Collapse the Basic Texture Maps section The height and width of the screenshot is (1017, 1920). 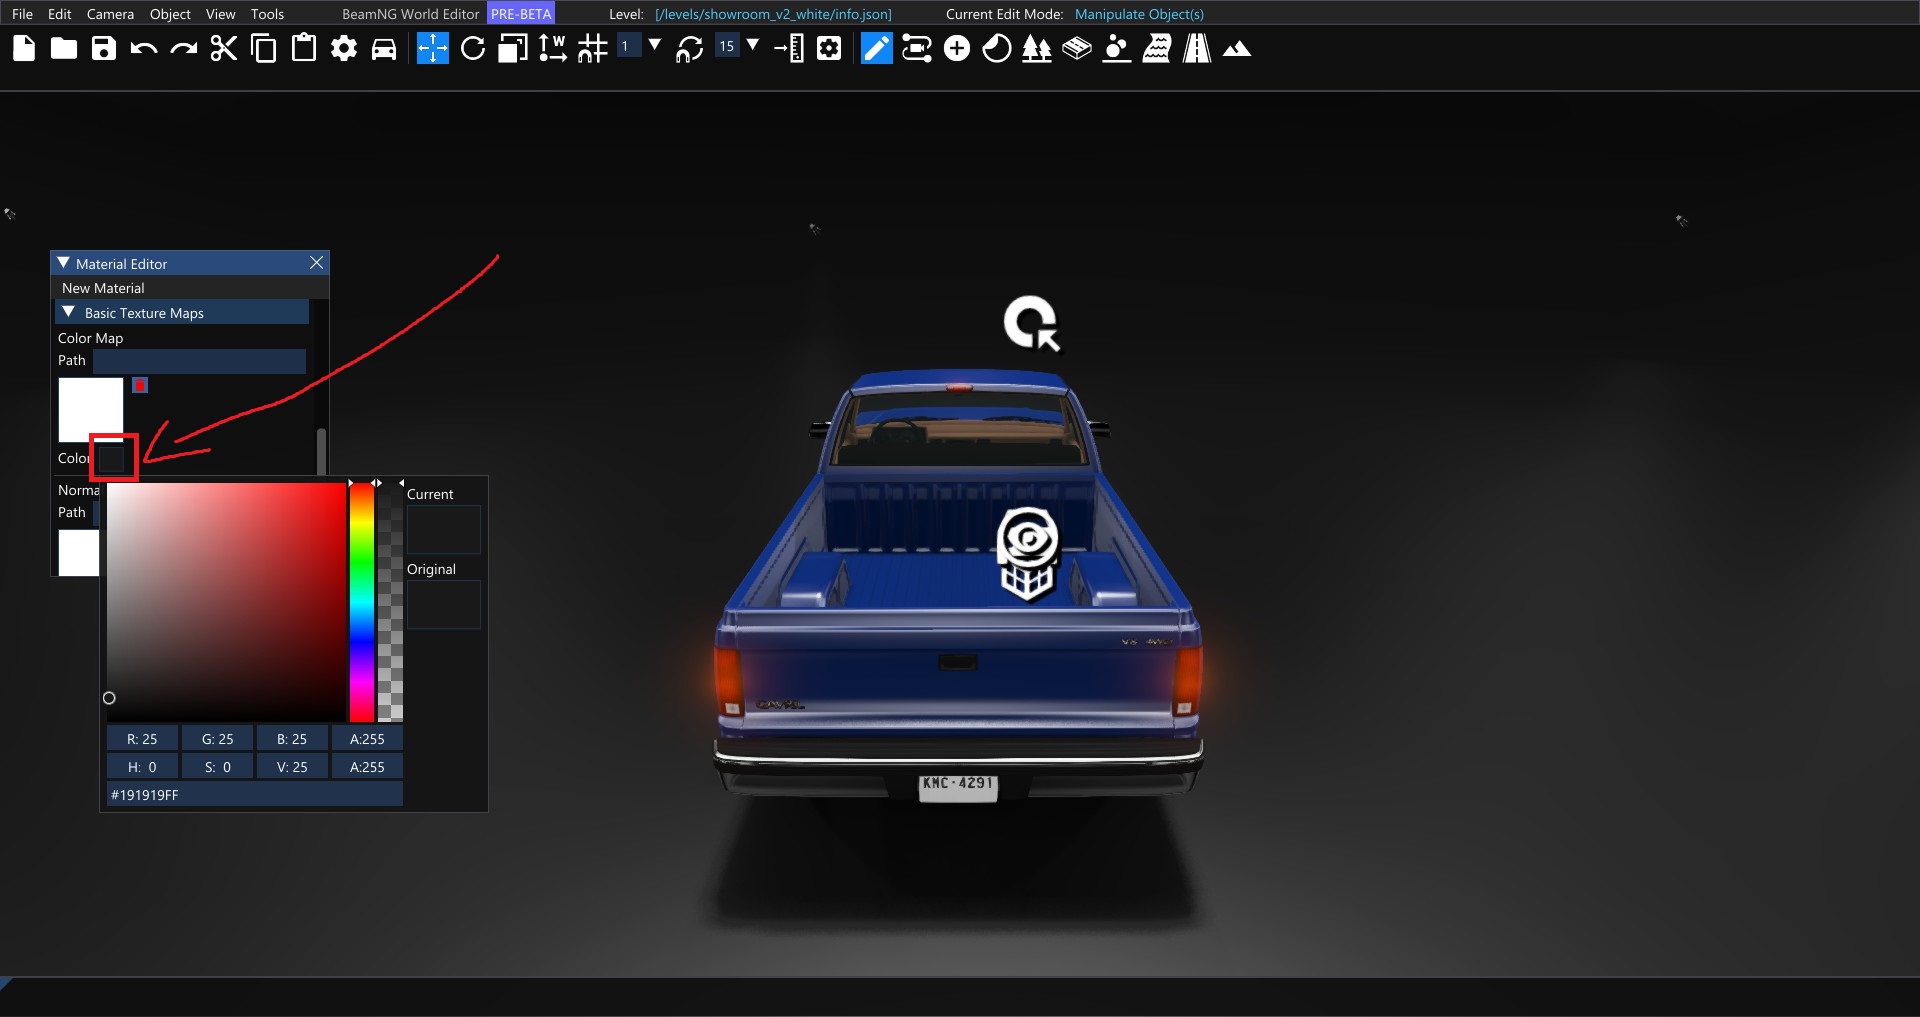coord(69,312)
